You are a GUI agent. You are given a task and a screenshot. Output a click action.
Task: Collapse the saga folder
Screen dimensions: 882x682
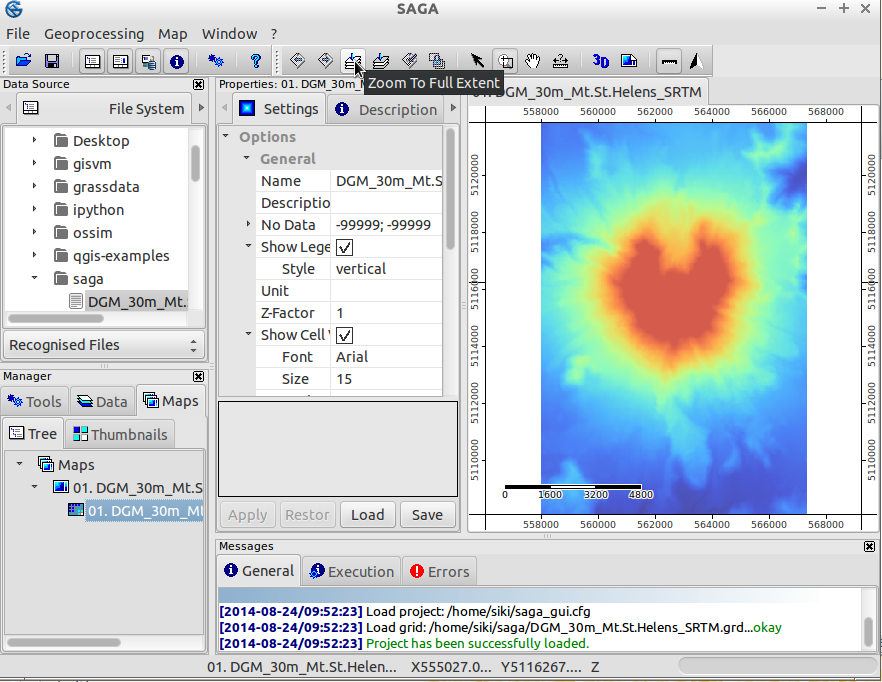34,278
